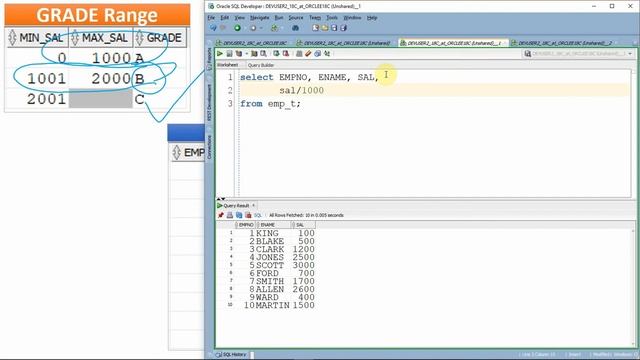640x360 pixels.
Task: Click the printer icon in Query Result toolbar
Action: pyautogui.click(x=230, y=215)
